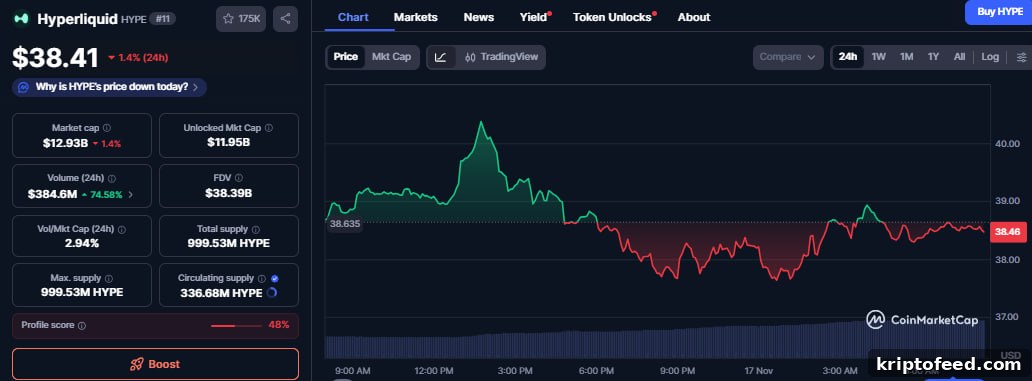The image size is (1032, 381).
Task: Switch chart to Mkt Cap view
Action: [392, 57]
